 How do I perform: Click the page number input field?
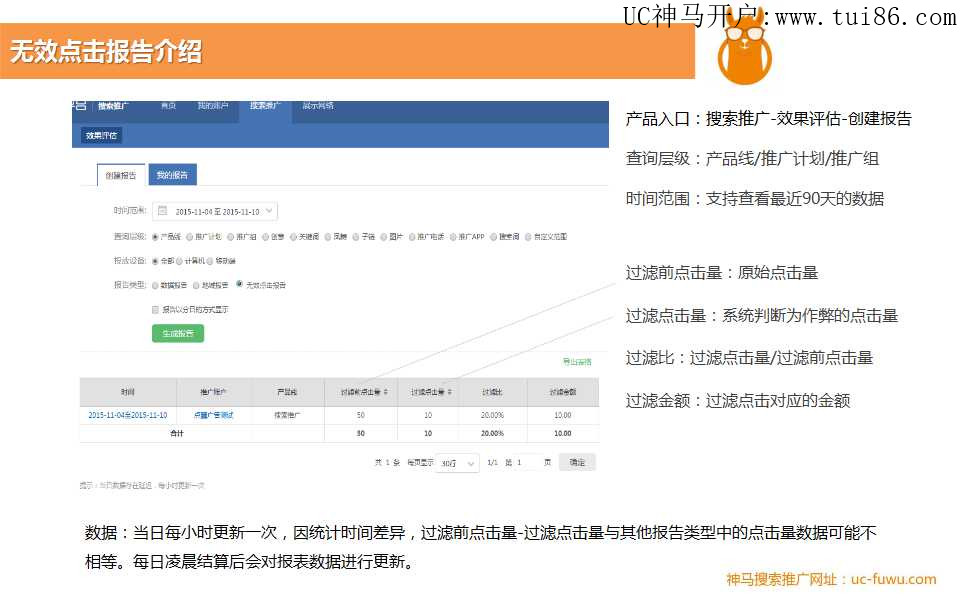pos(526,463)
